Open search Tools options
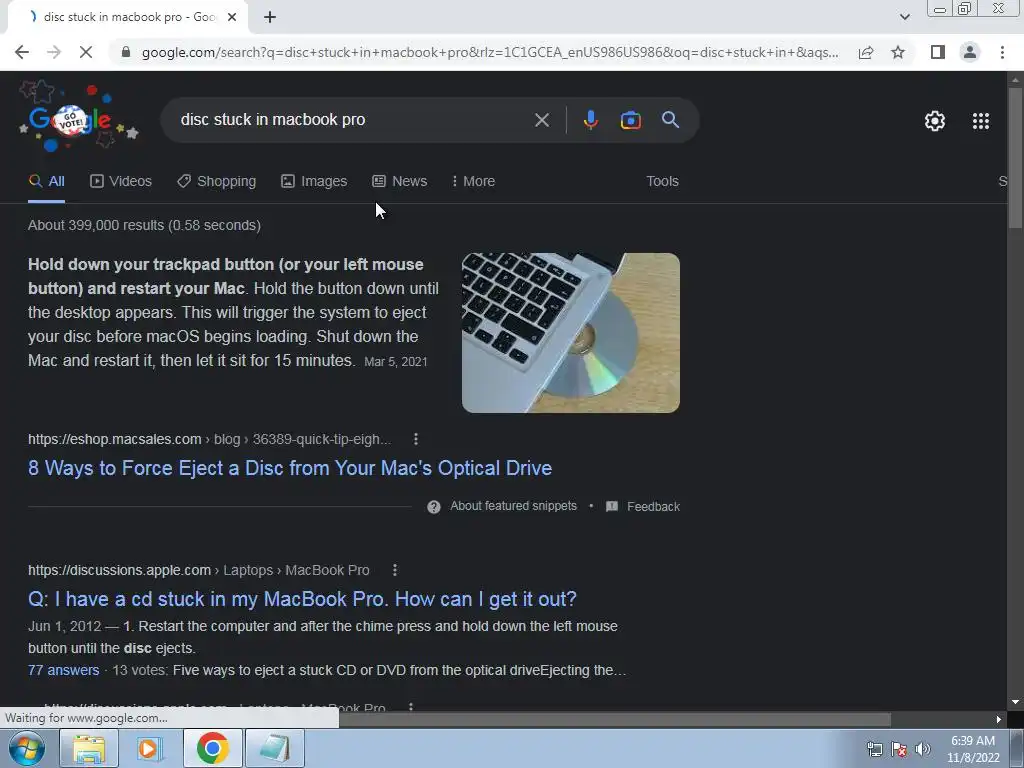 coord(662,182)
